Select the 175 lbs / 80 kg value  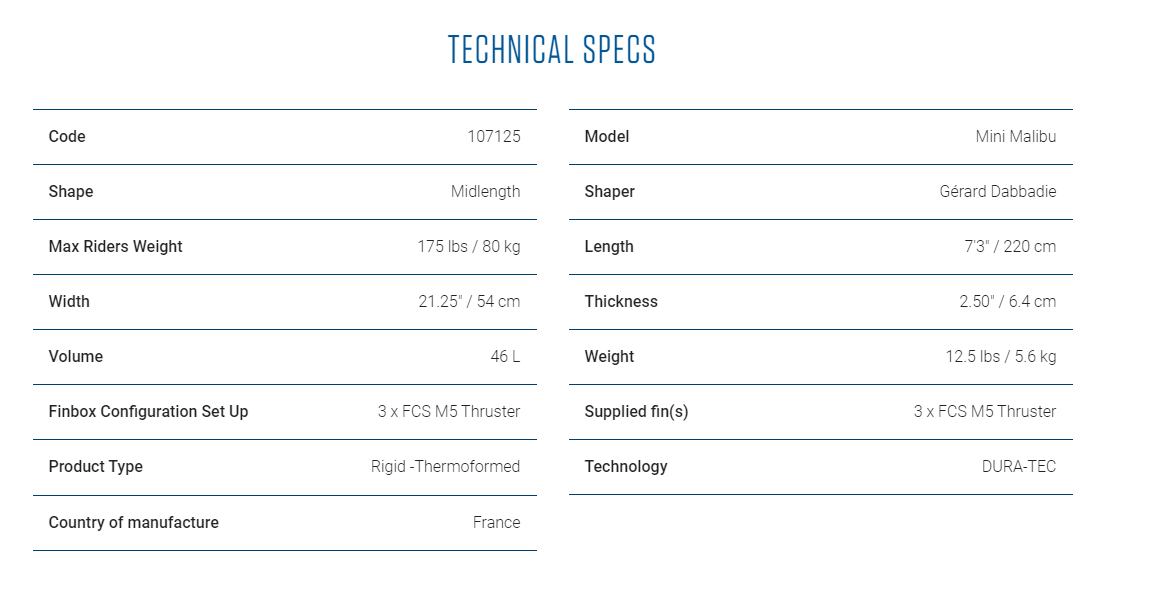468,246
